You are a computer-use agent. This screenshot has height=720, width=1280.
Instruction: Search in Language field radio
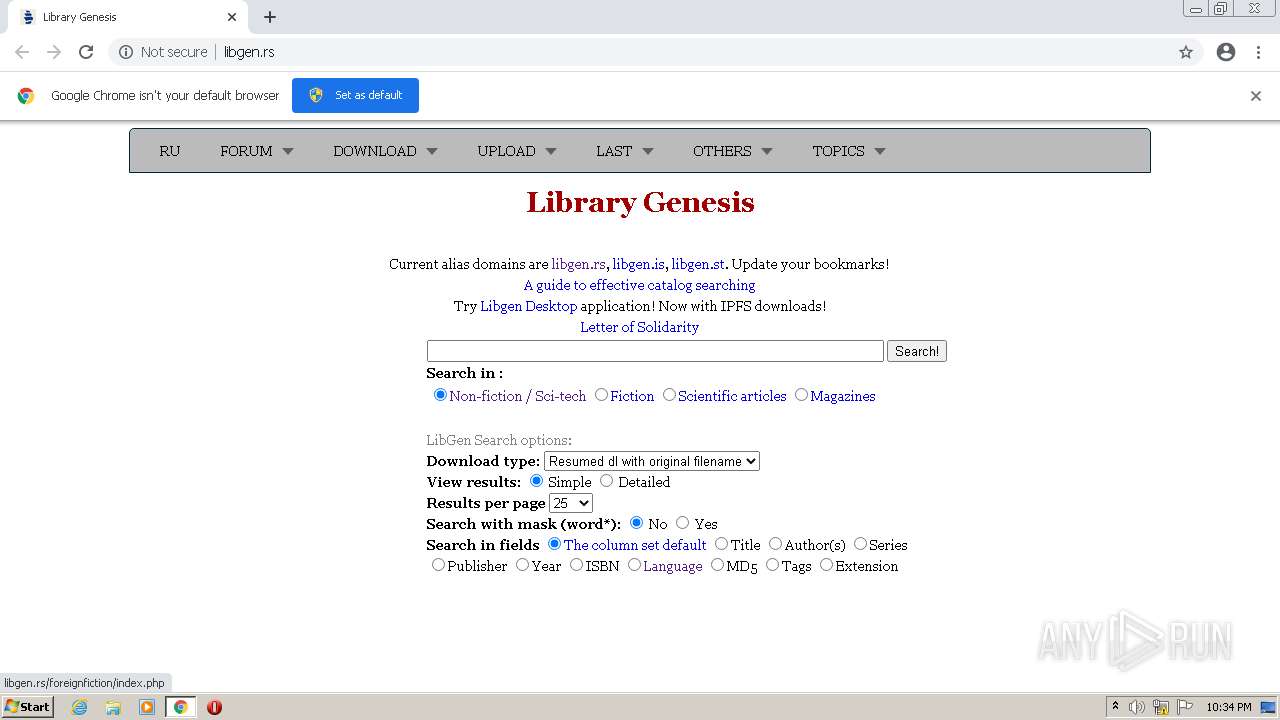click(634, 565)
